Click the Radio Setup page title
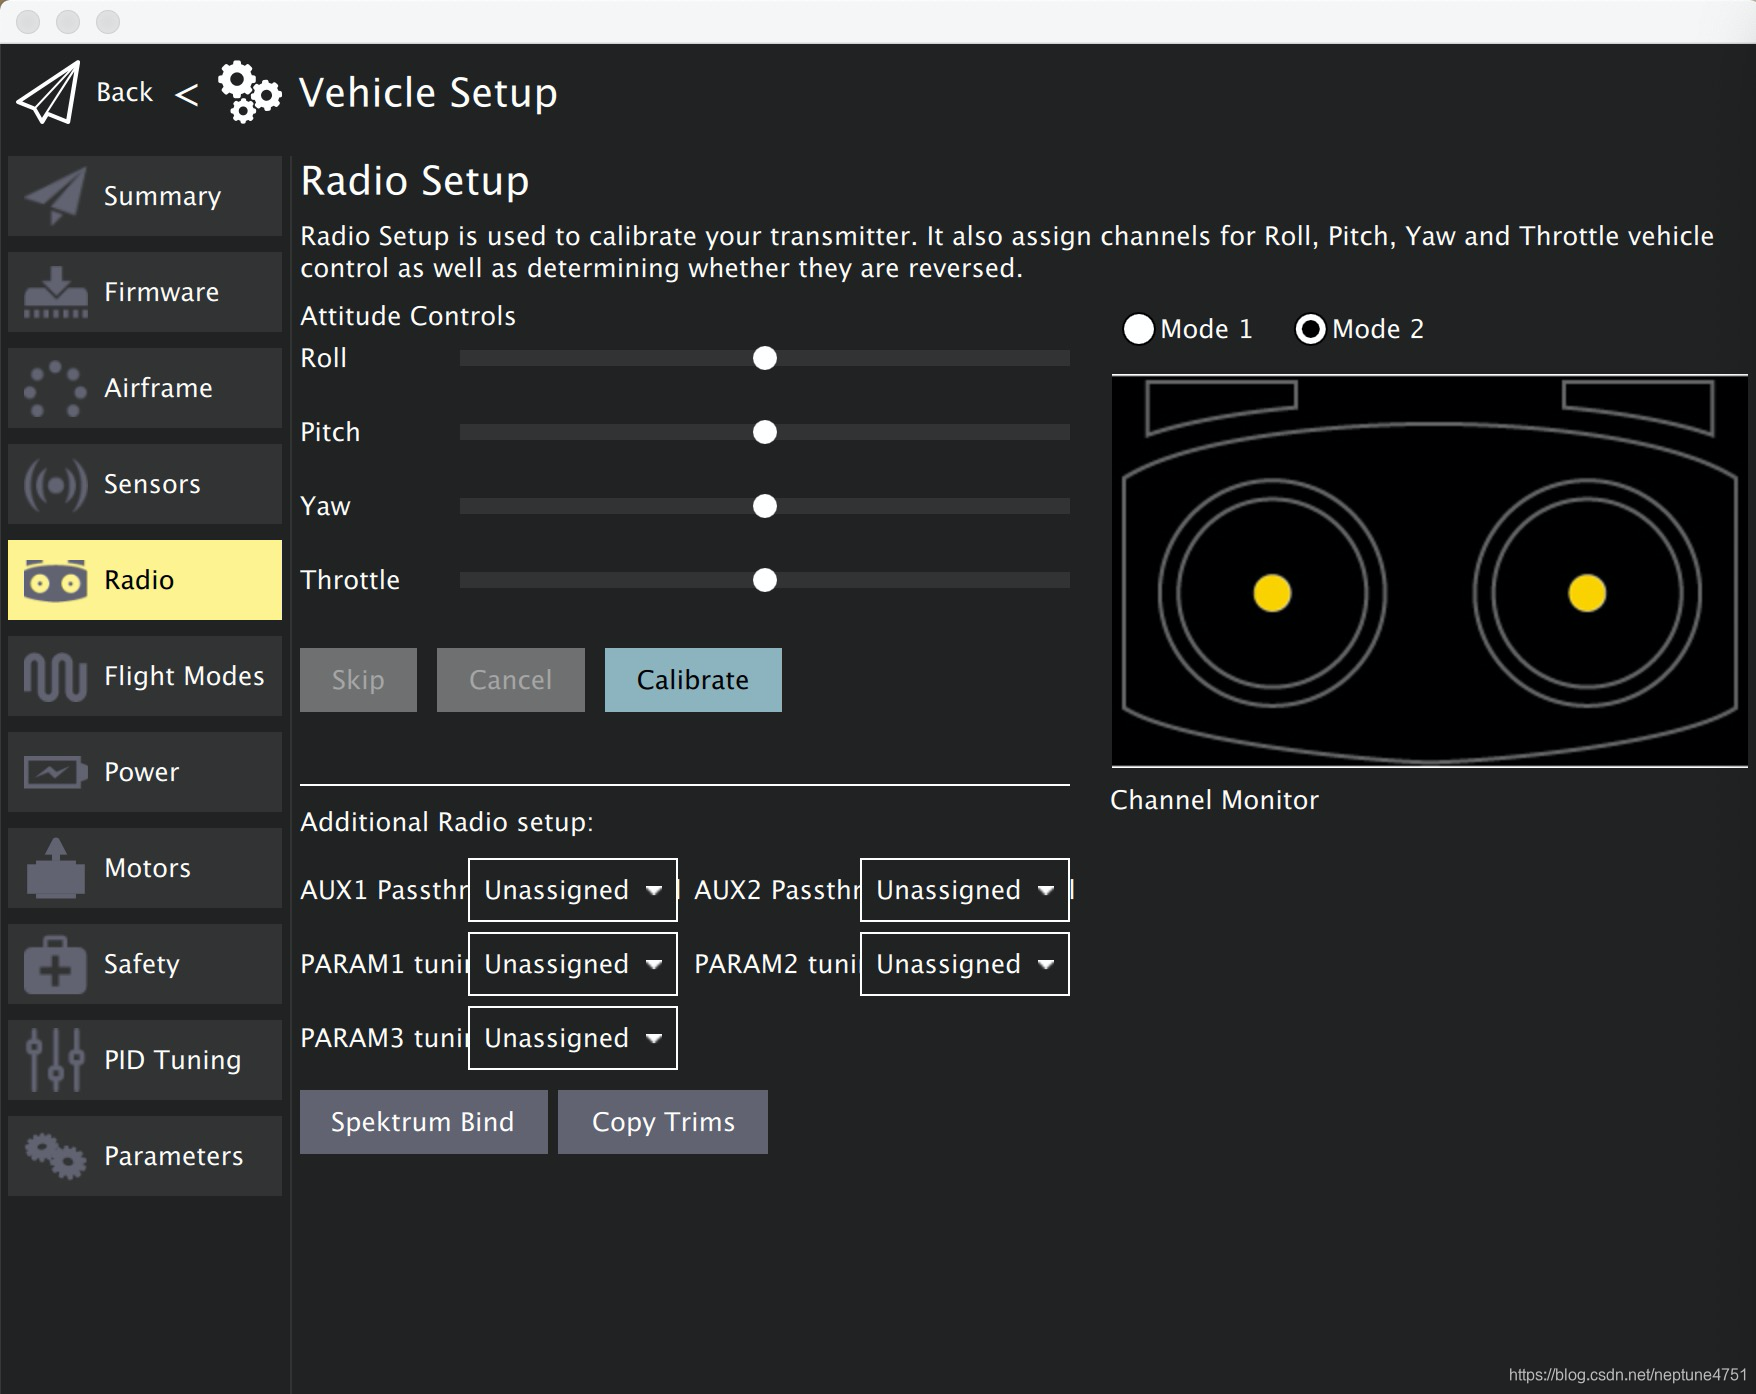 (x=415, y=181)
